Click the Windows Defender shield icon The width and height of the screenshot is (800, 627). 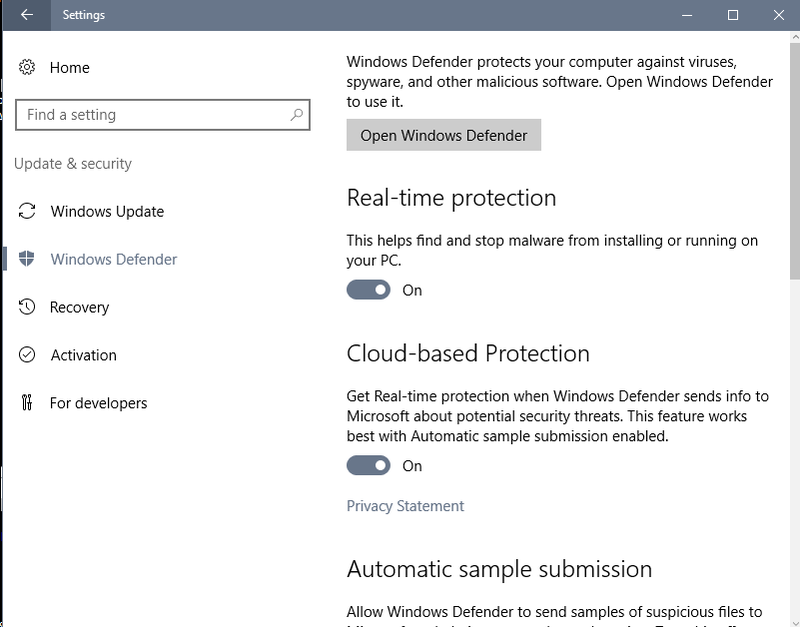tap(27, 259)
